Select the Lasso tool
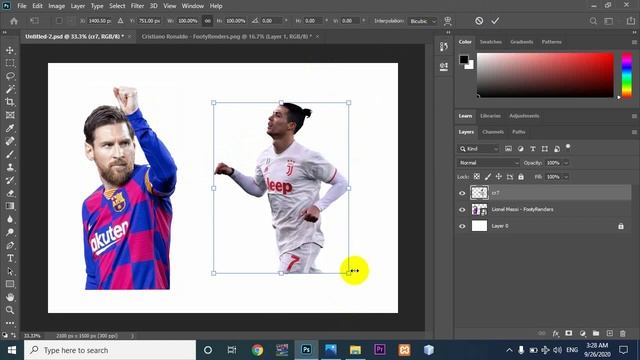 [x=10, y=76]
